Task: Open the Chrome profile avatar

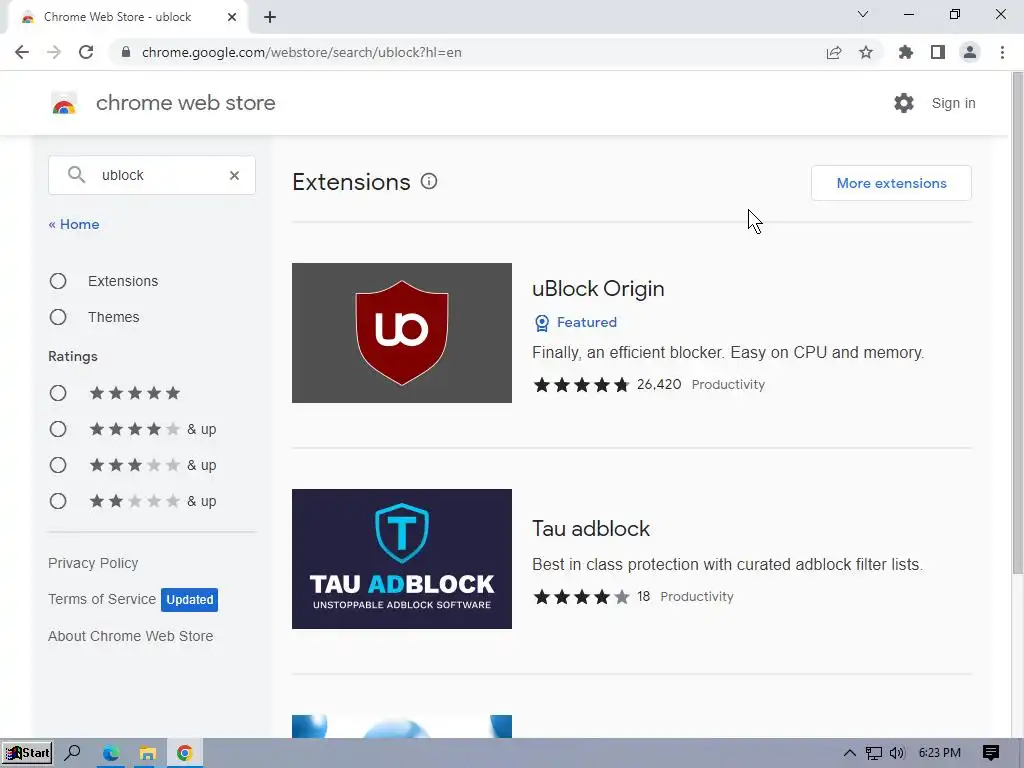Action: click(x=970, y=52)
